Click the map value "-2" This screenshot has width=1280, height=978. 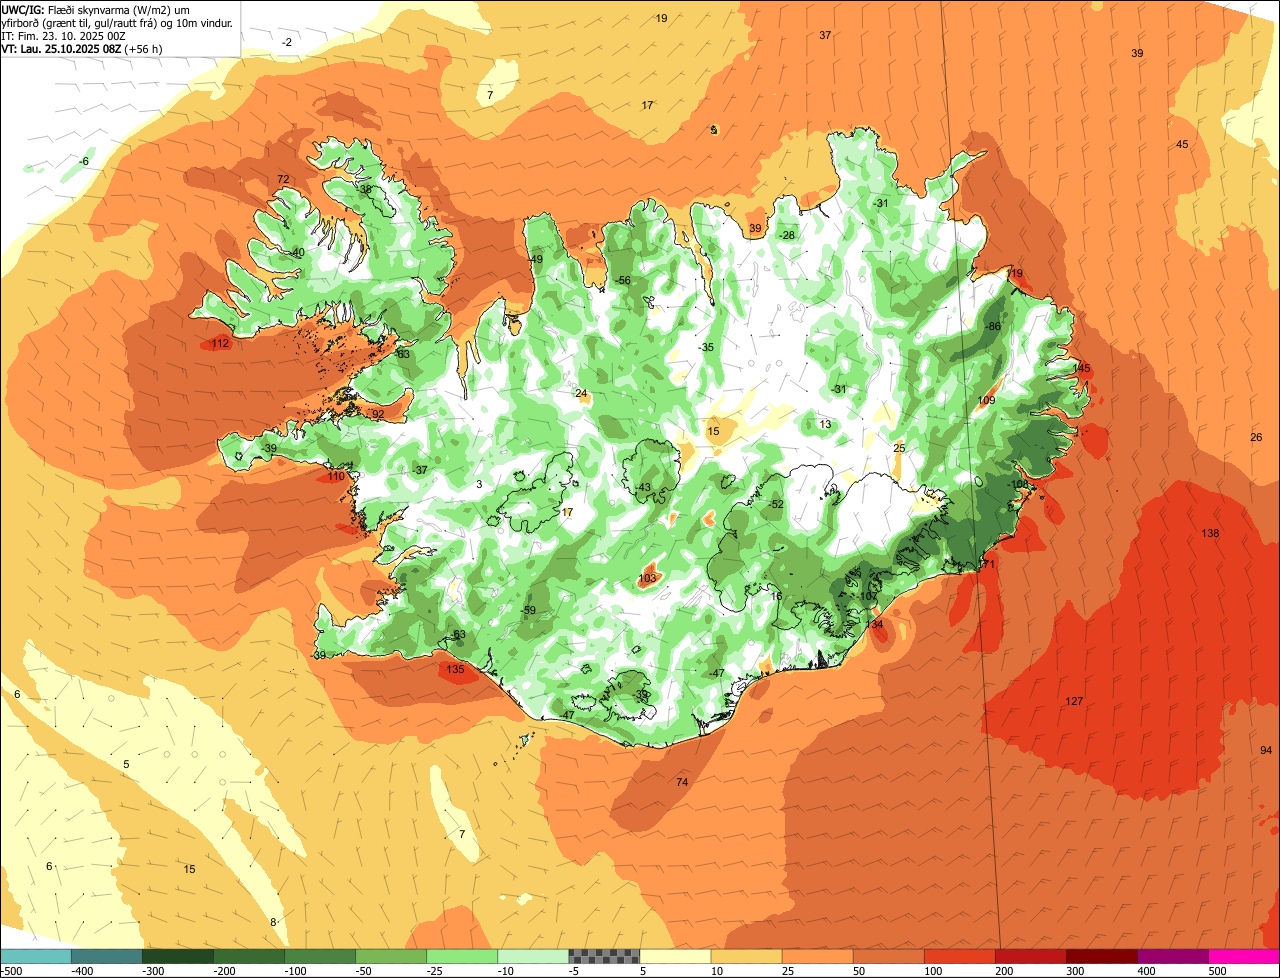(x=287, y=42)
